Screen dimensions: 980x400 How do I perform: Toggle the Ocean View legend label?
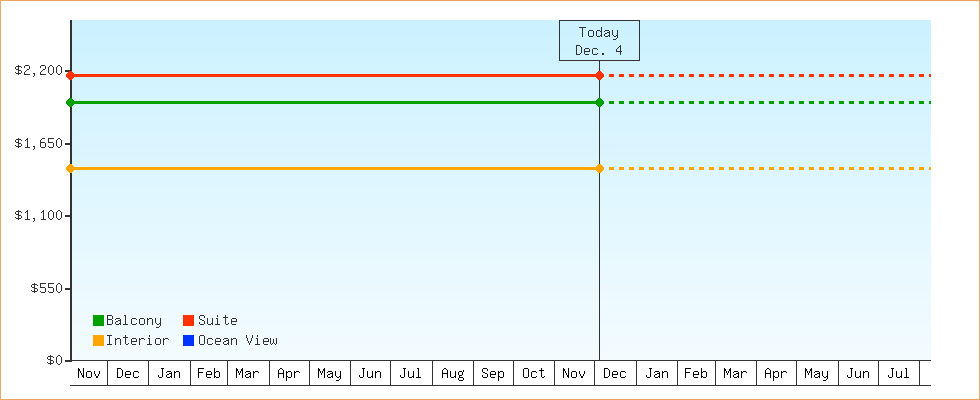point(238,341)
